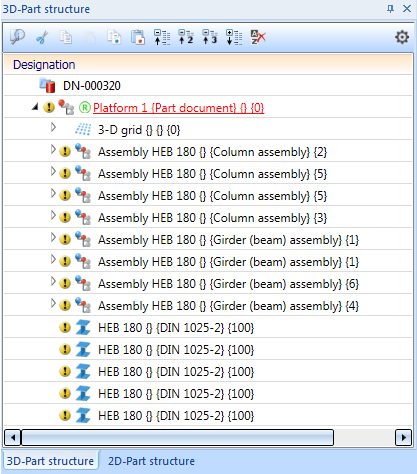Click the expand-to-level-2 toolbar icon
417x474 pixels.
click(186, 37)
